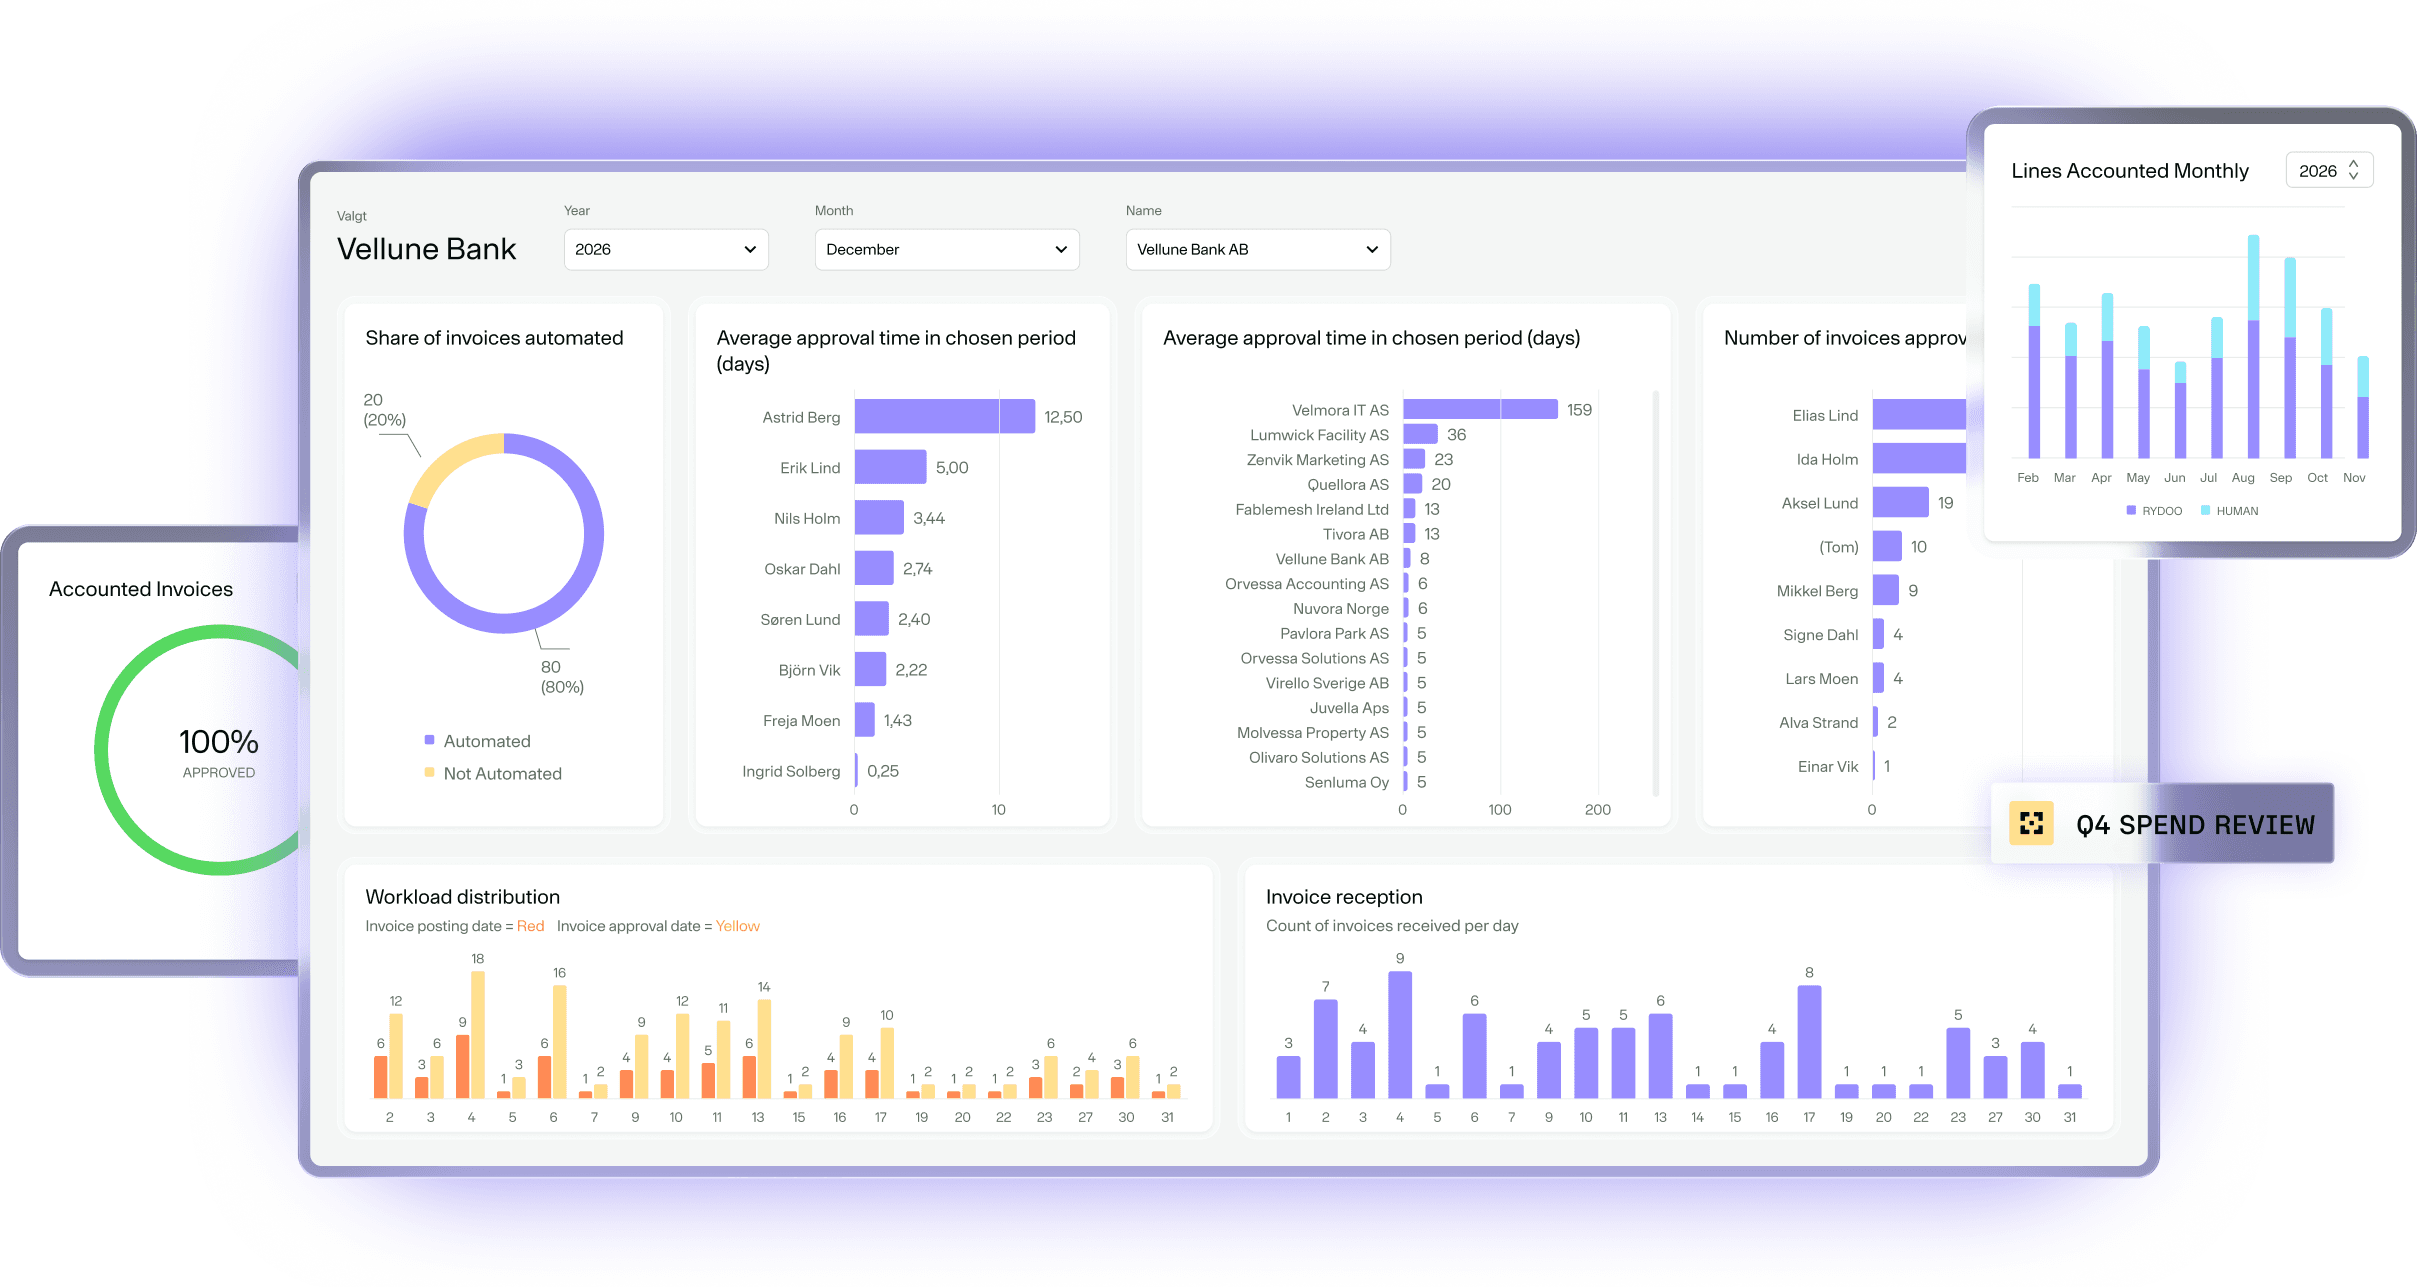
Task: Change year stepper in Lines Accounted Monthly
Action: point(2353,170)
